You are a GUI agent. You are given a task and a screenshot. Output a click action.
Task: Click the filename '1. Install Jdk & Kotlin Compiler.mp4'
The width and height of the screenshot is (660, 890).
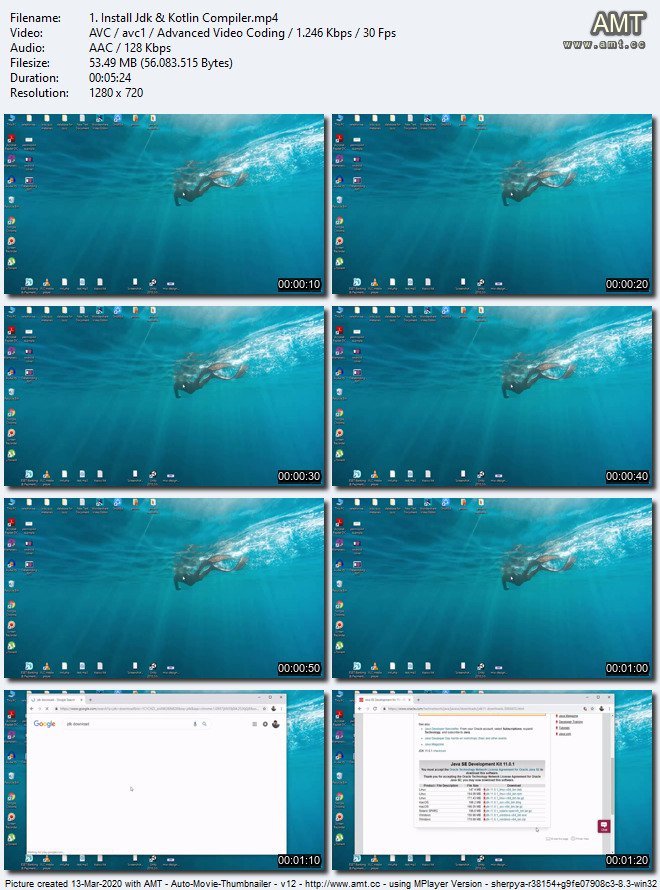click(183, 18)
